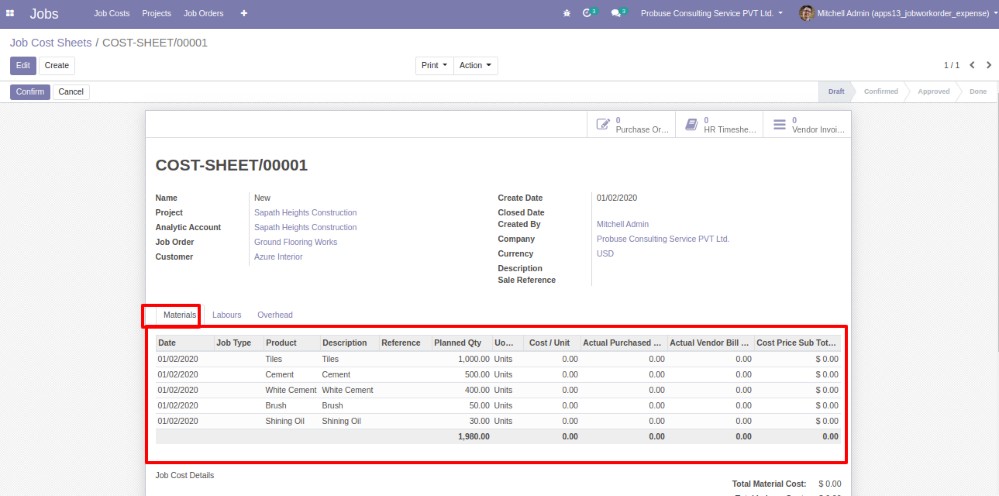Open Vendor Invoices stat button
The height and width of the screenshot is (496, 999).
(x=807, y=124)
